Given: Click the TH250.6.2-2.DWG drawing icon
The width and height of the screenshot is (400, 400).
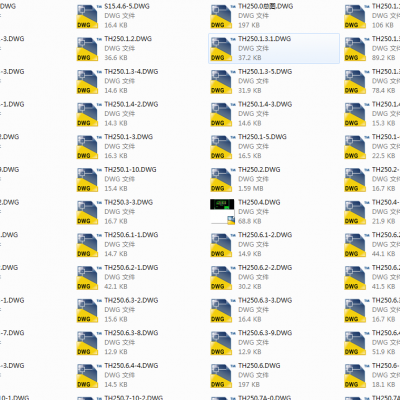Looking at the screenshot, I should pos(221,278).
